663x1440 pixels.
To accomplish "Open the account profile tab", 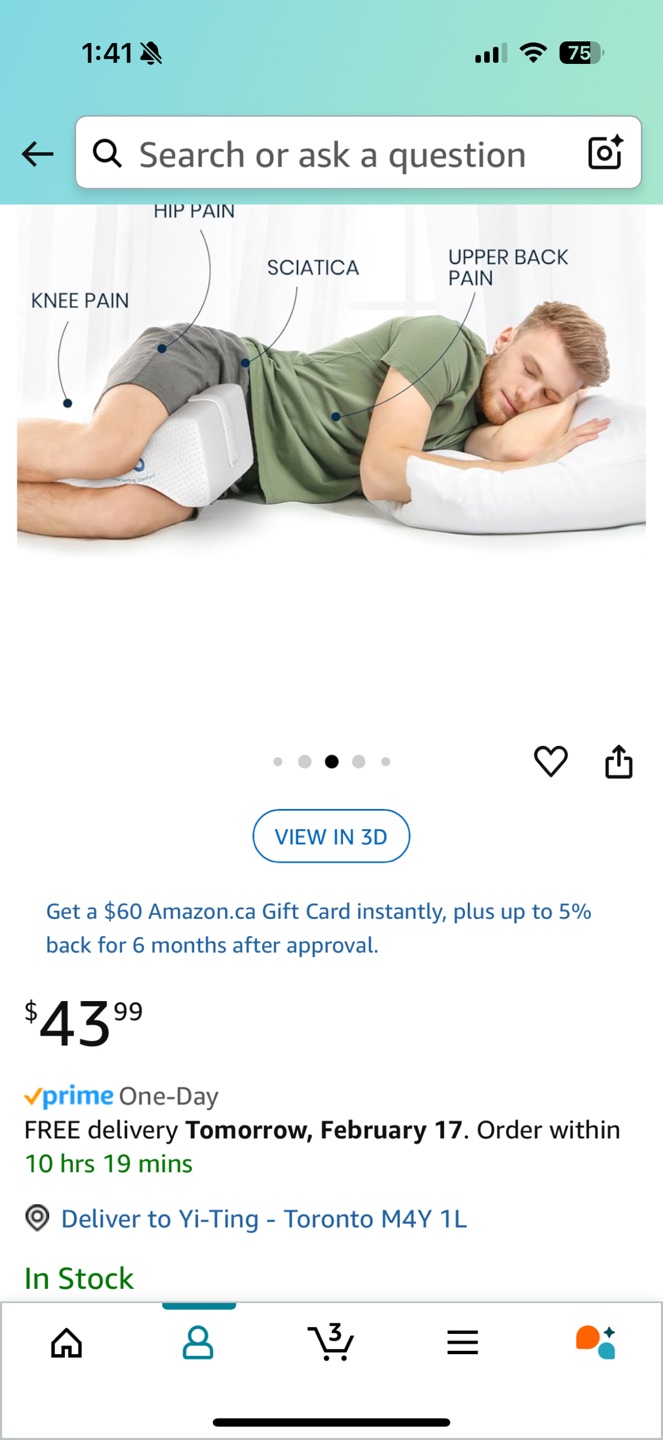I will pyautogui.click(x=198, y=1342).
